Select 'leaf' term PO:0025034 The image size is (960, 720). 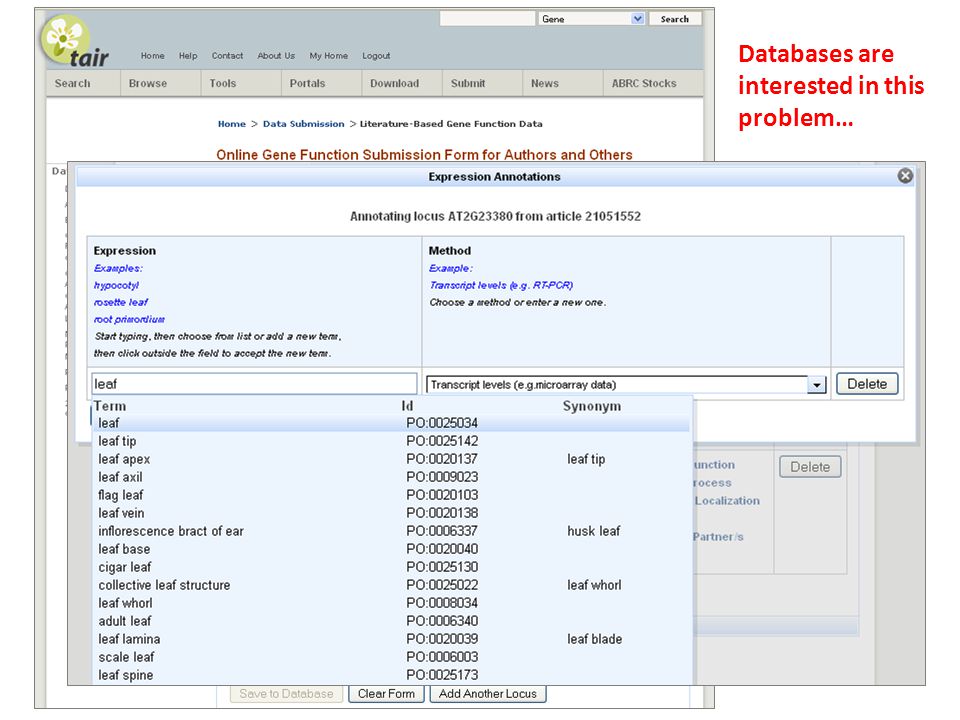(391, 423)
